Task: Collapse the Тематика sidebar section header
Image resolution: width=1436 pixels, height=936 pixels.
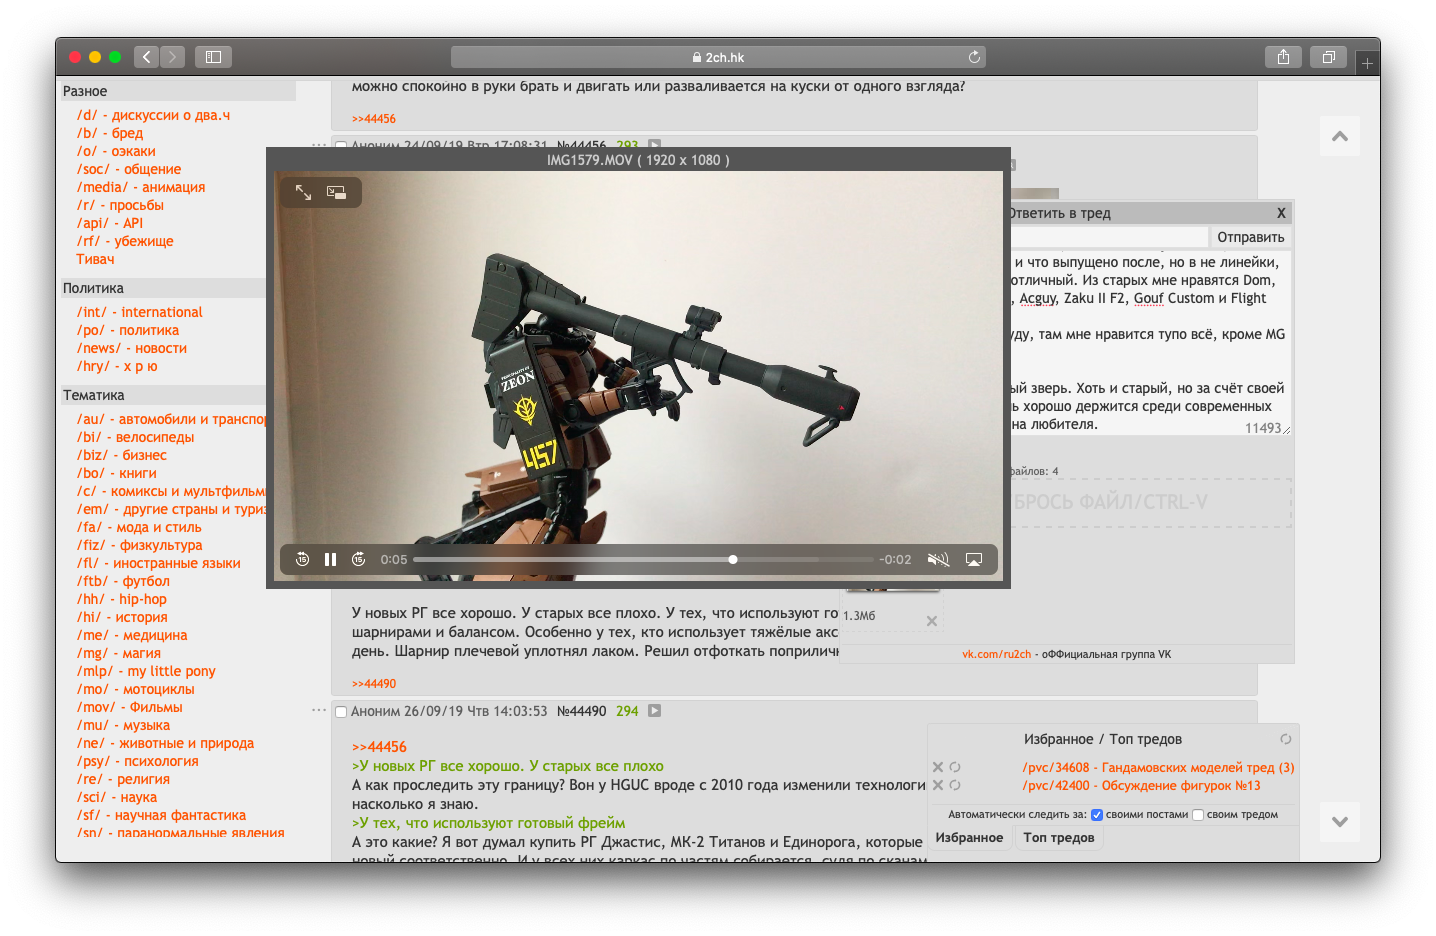Action: click(x=163, y=395)
